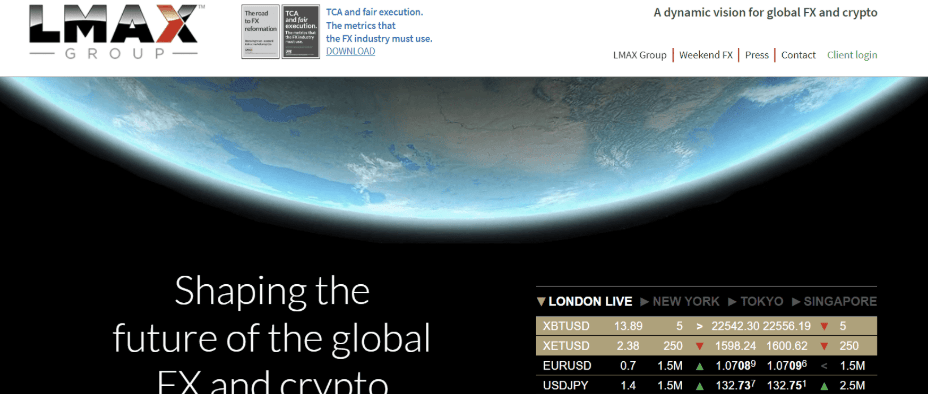Switch to the TOKYO tab
The height and width of the screenshot is (394, 928).
(x=762, y=302)
